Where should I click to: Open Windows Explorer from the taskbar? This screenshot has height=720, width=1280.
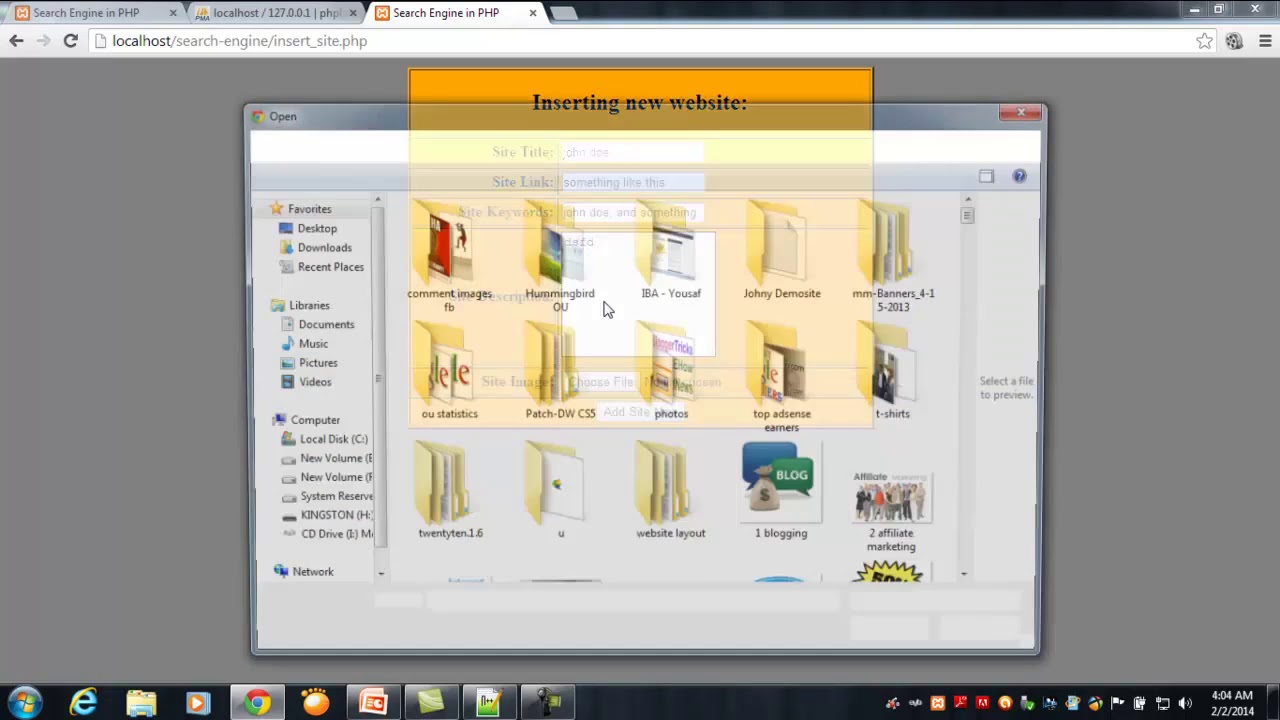[141, 703]
